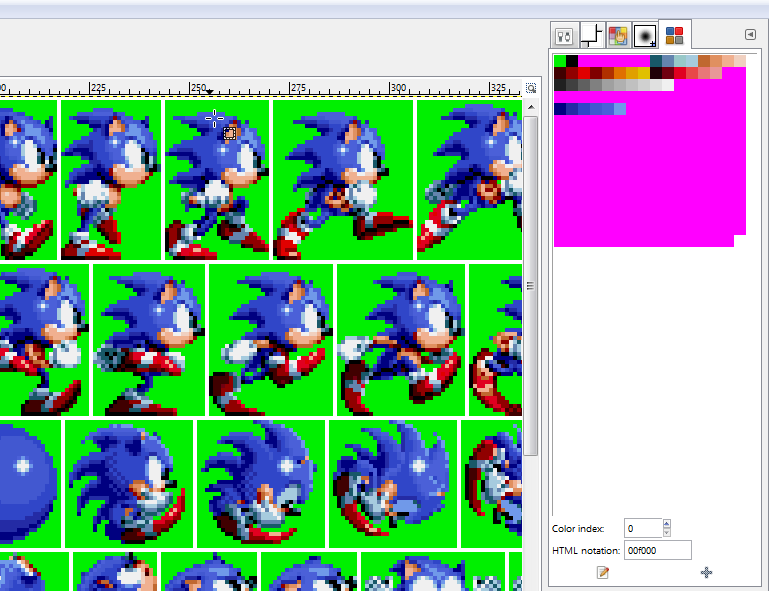769x591 pixels.
Task: Choose the pale teal swatch in first row
Action: (x=680, y=61)
